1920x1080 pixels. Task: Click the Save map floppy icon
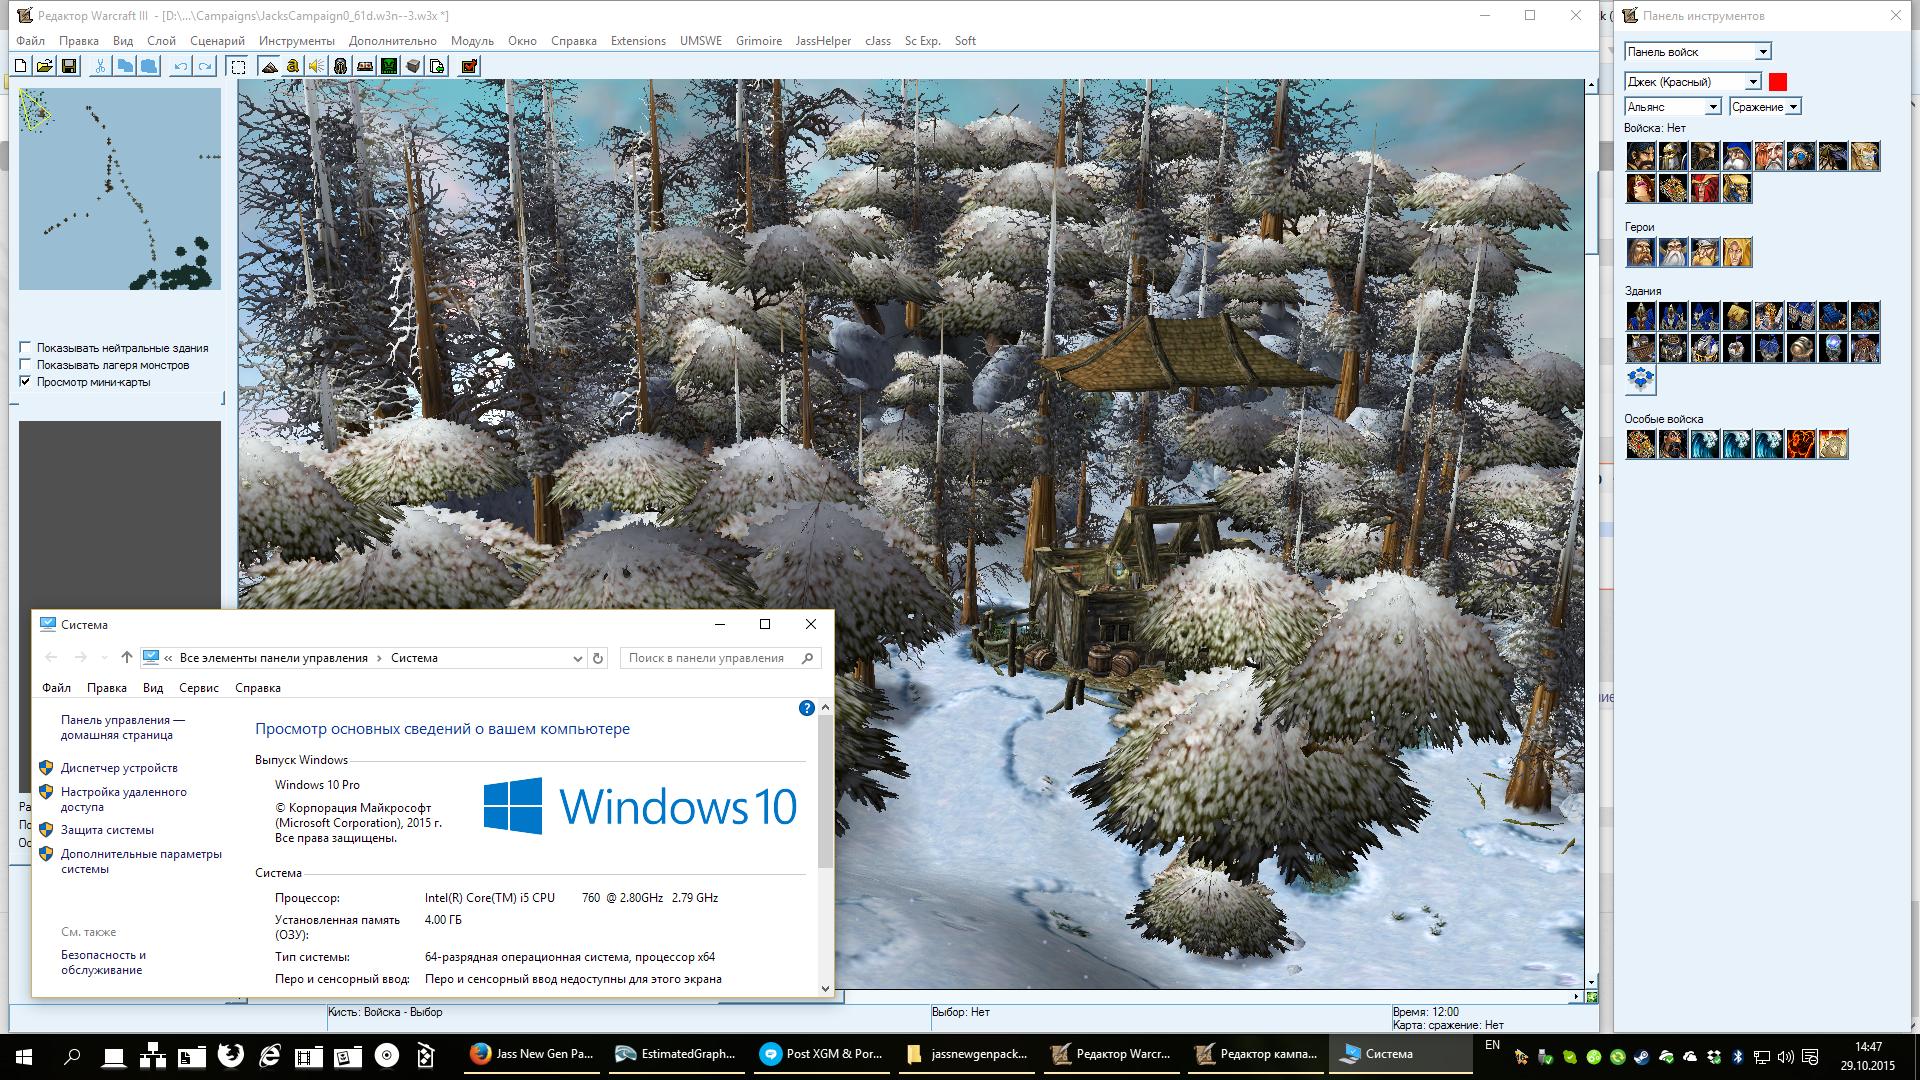point(69,66)
